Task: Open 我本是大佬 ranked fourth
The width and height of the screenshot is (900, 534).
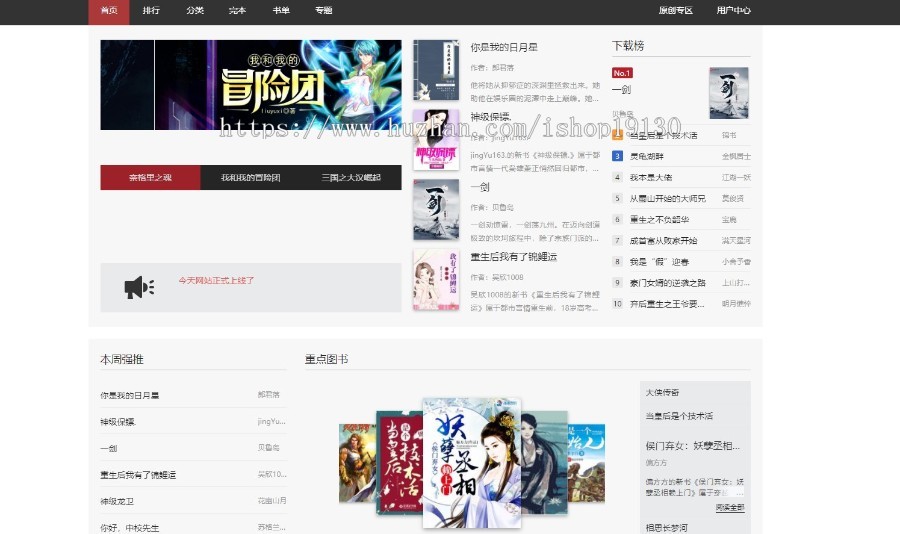Action: tap(651, 177)
